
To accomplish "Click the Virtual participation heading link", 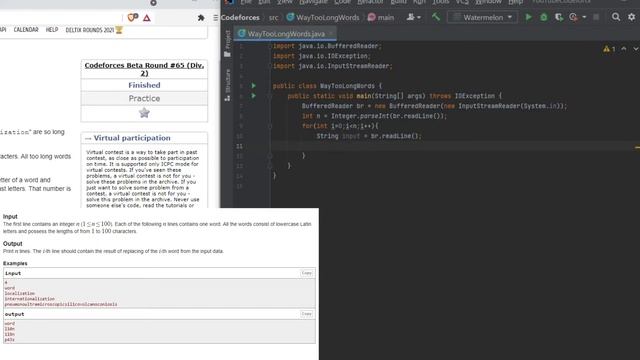I will click(132, 138).
